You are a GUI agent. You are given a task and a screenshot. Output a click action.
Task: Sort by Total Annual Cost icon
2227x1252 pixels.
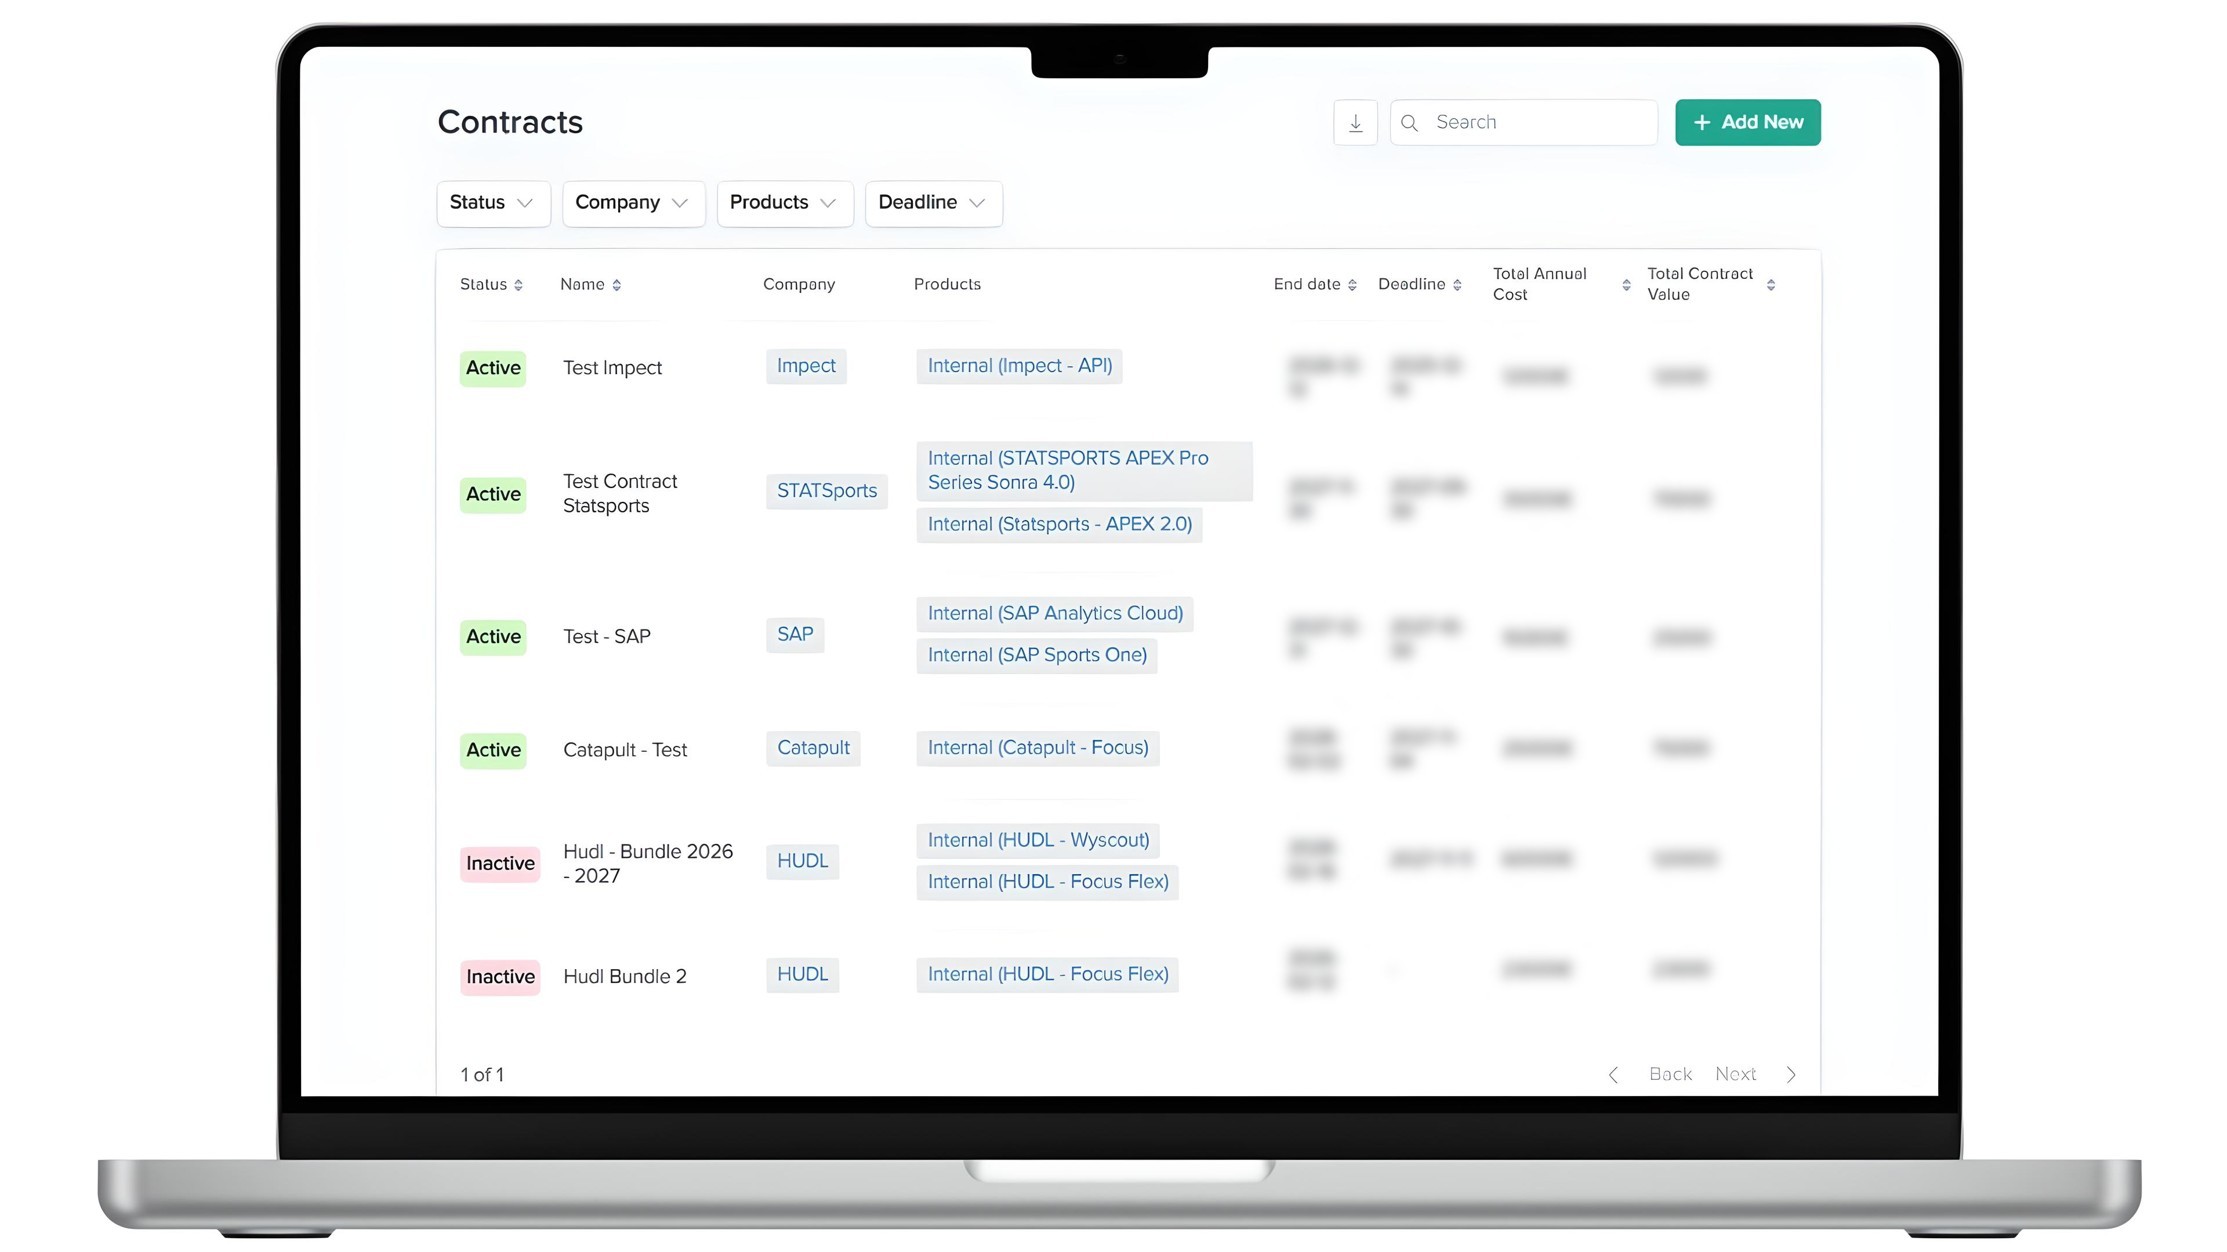coord(1624,284)
